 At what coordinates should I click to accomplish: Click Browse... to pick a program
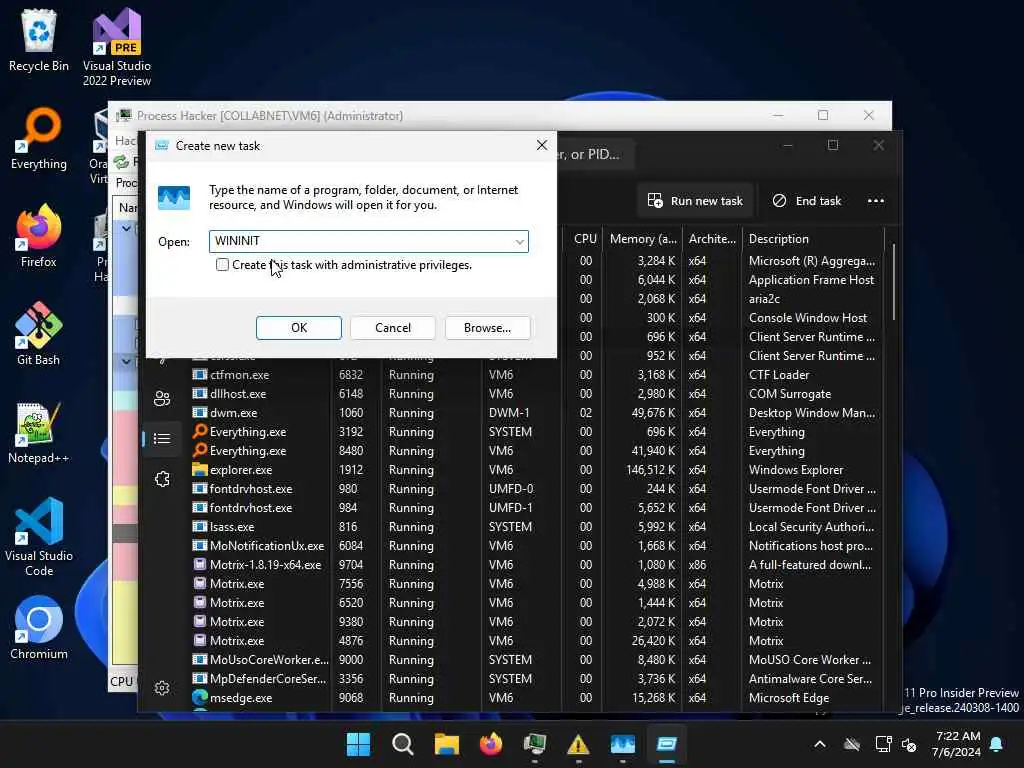point(487,328)
